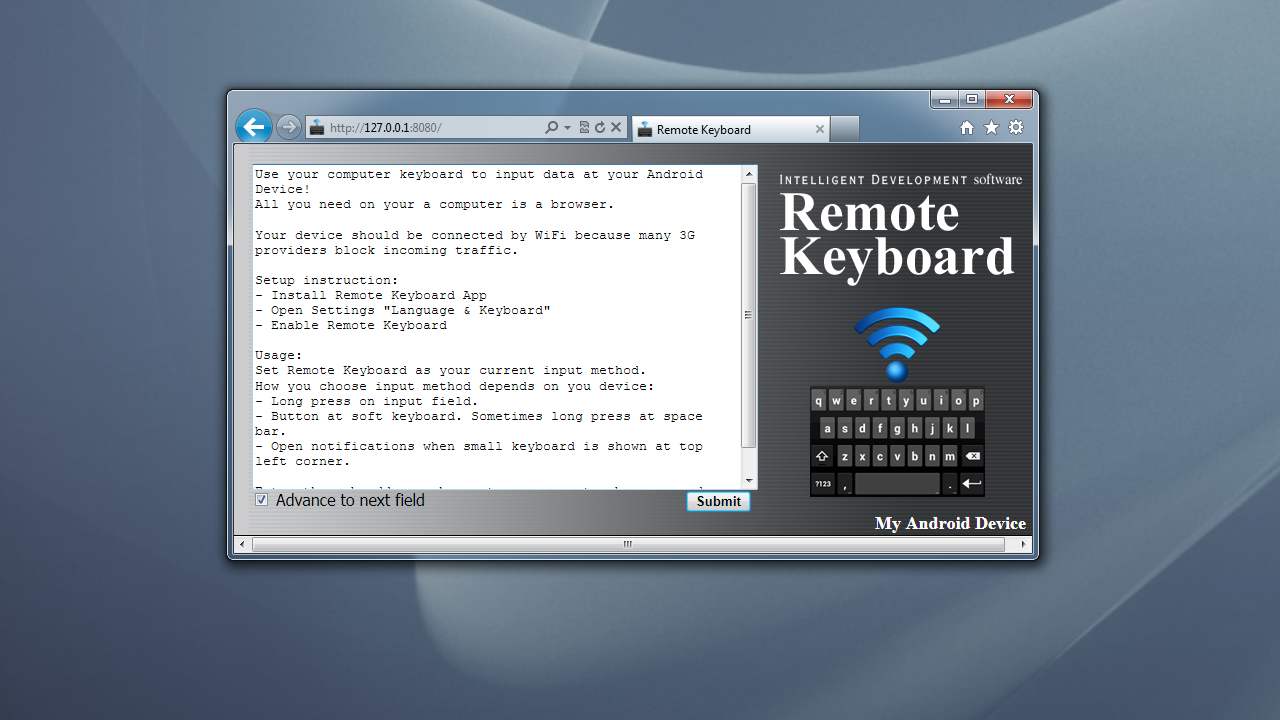This screenshot has height=720, width=1280.
Task: Select the Remote Keyboard tab
Action: click(x=731, y=129)
